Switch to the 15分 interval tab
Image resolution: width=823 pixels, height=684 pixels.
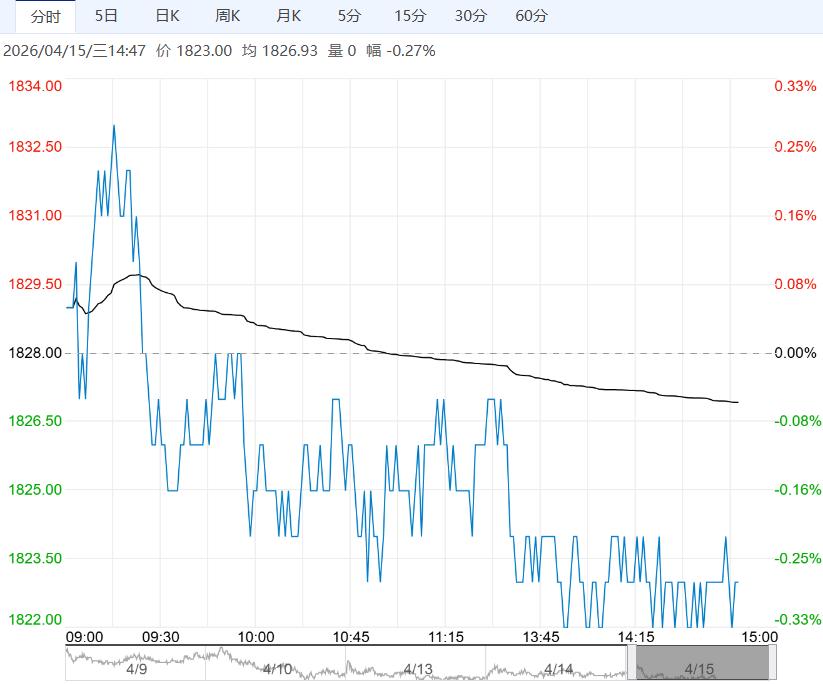point(409,16)
